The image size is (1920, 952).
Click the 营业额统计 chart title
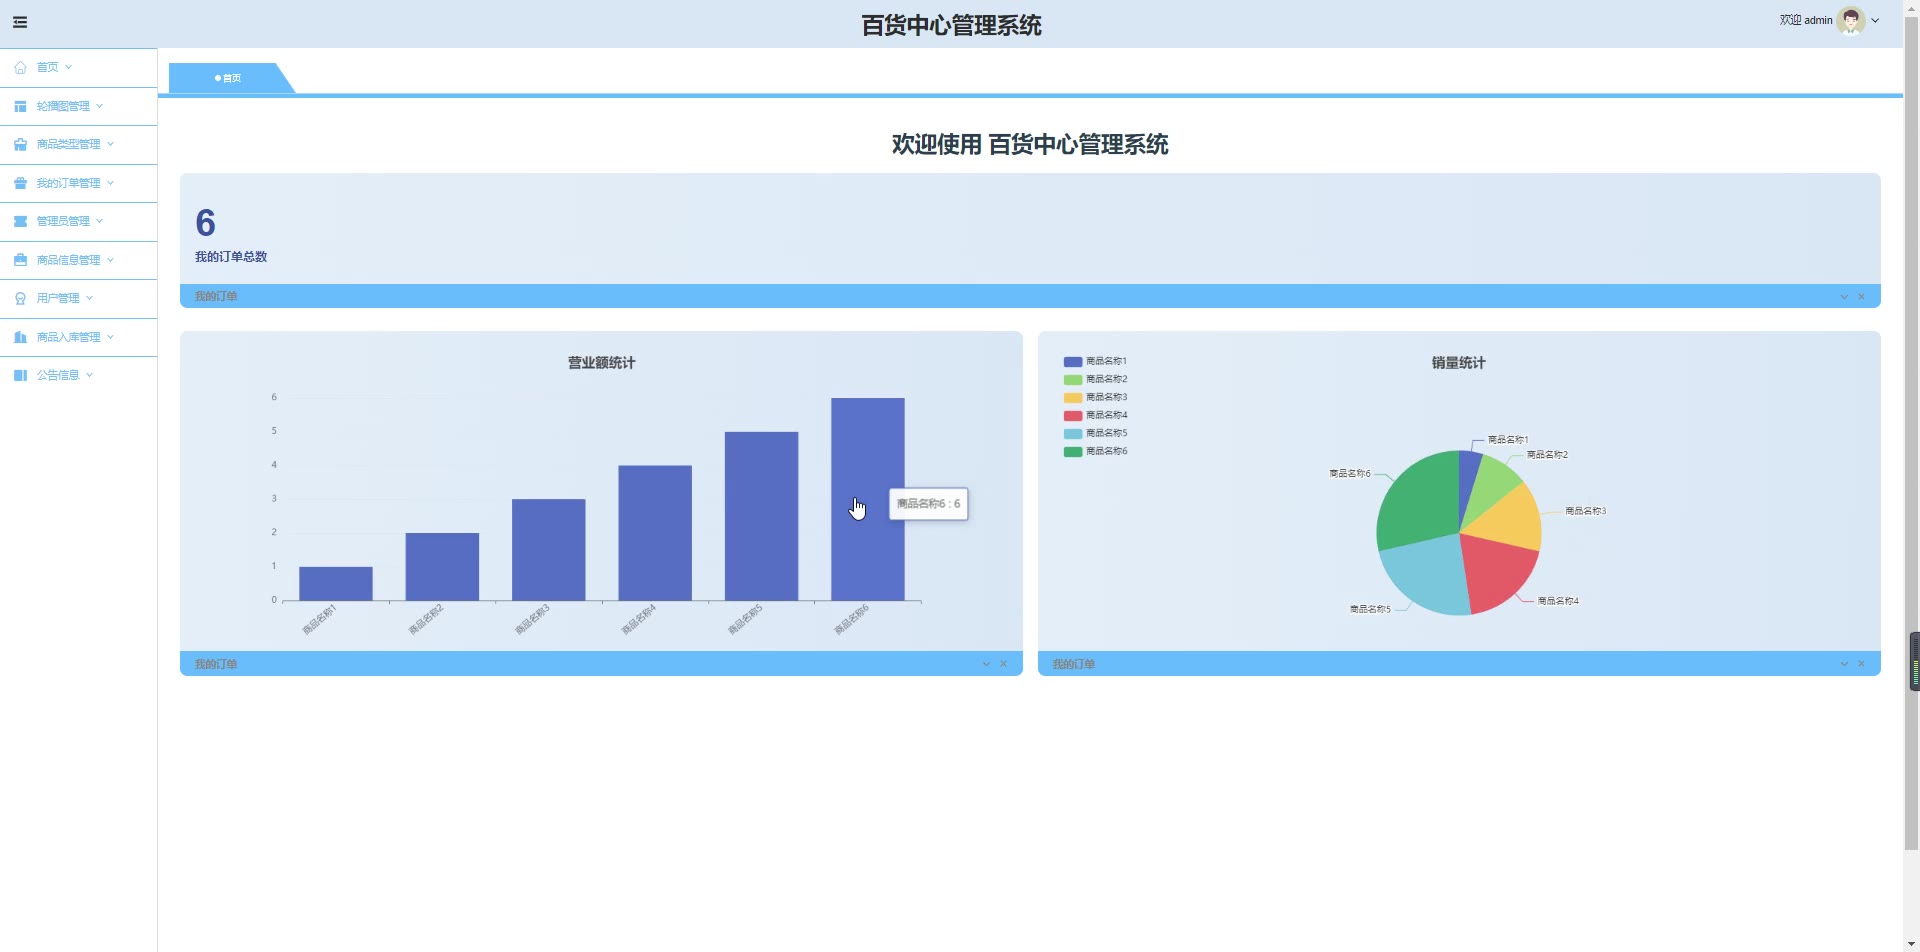point(601,363)
